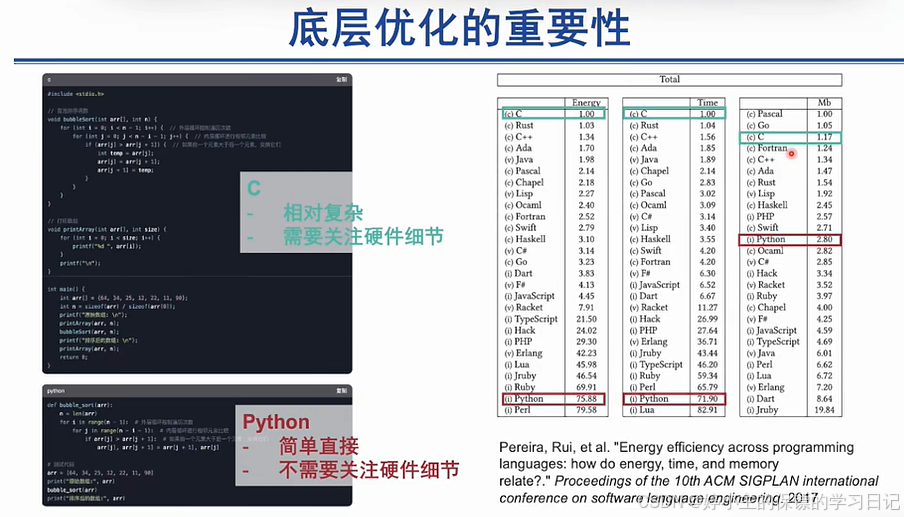Click the def bubble_sort(arr): code line
904x517 pixels.
80,405
